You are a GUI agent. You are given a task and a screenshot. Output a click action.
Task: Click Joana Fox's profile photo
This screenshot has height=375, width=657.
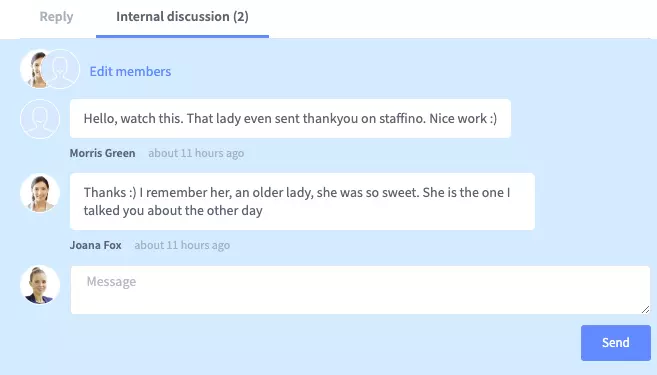40,193
